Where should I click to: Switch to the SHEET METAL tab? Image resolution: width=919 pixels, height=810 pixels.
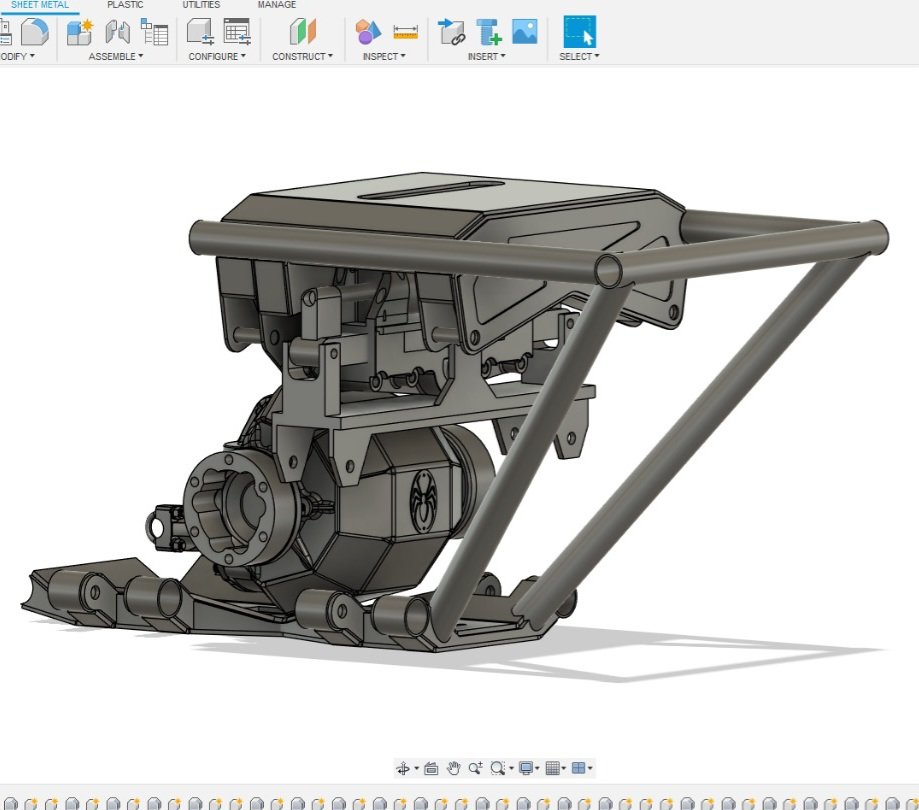[39, 5]
